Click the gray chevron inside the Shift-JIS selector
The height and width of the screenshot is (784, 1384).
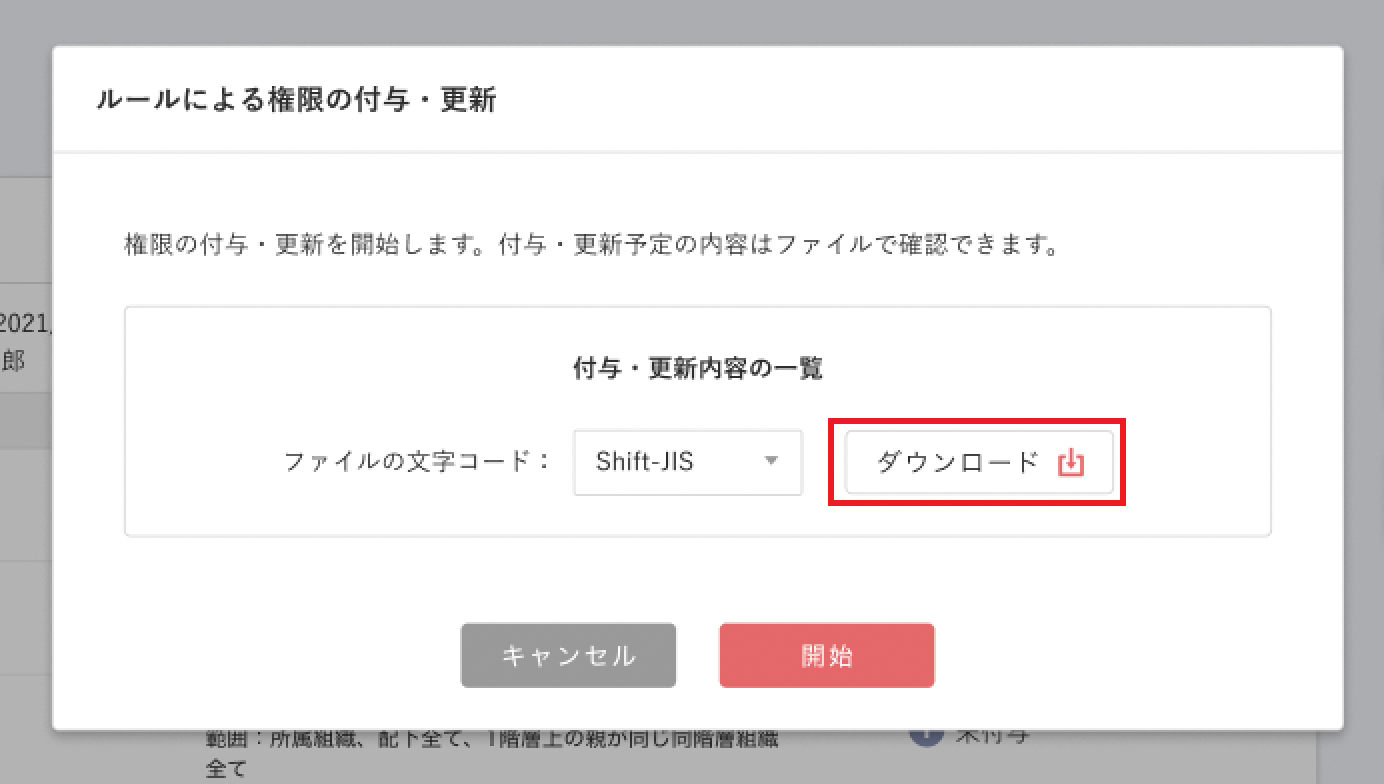771,462
